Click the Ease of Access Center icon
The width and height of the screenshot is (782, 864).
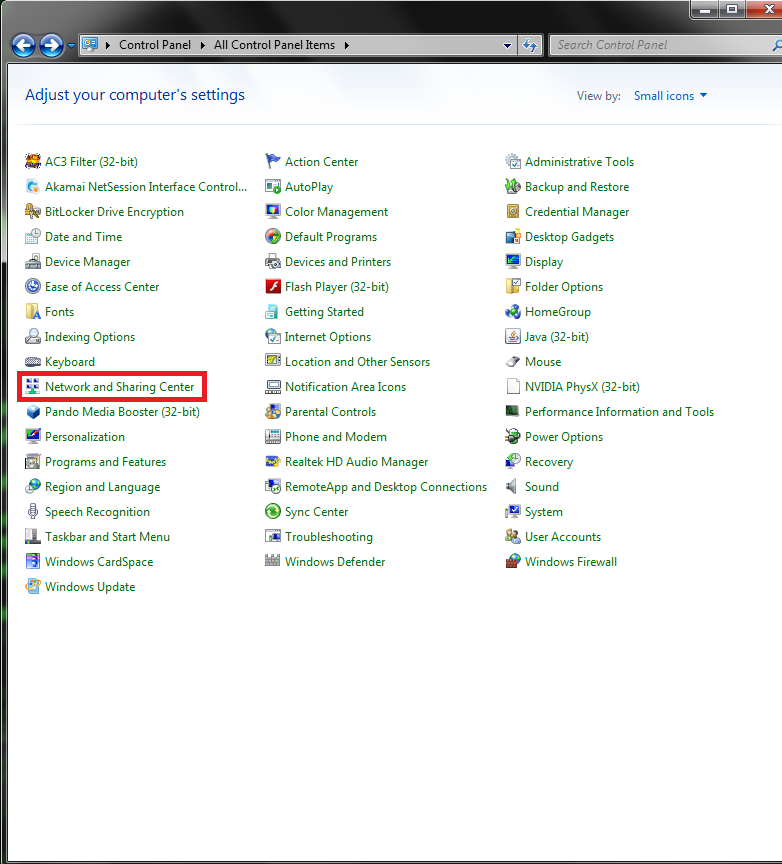tap(33, 287)
